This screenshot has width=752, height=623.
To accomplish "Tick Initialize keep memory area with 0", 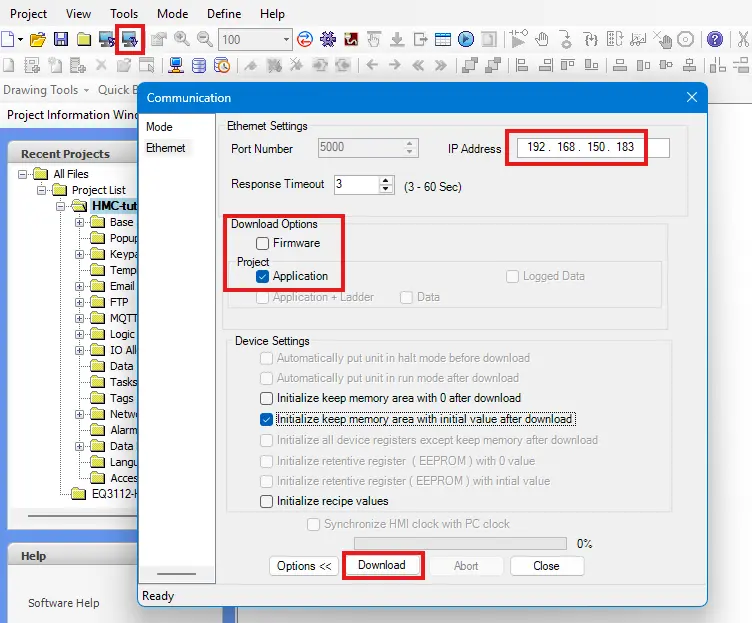I will [x=266, y=398].
